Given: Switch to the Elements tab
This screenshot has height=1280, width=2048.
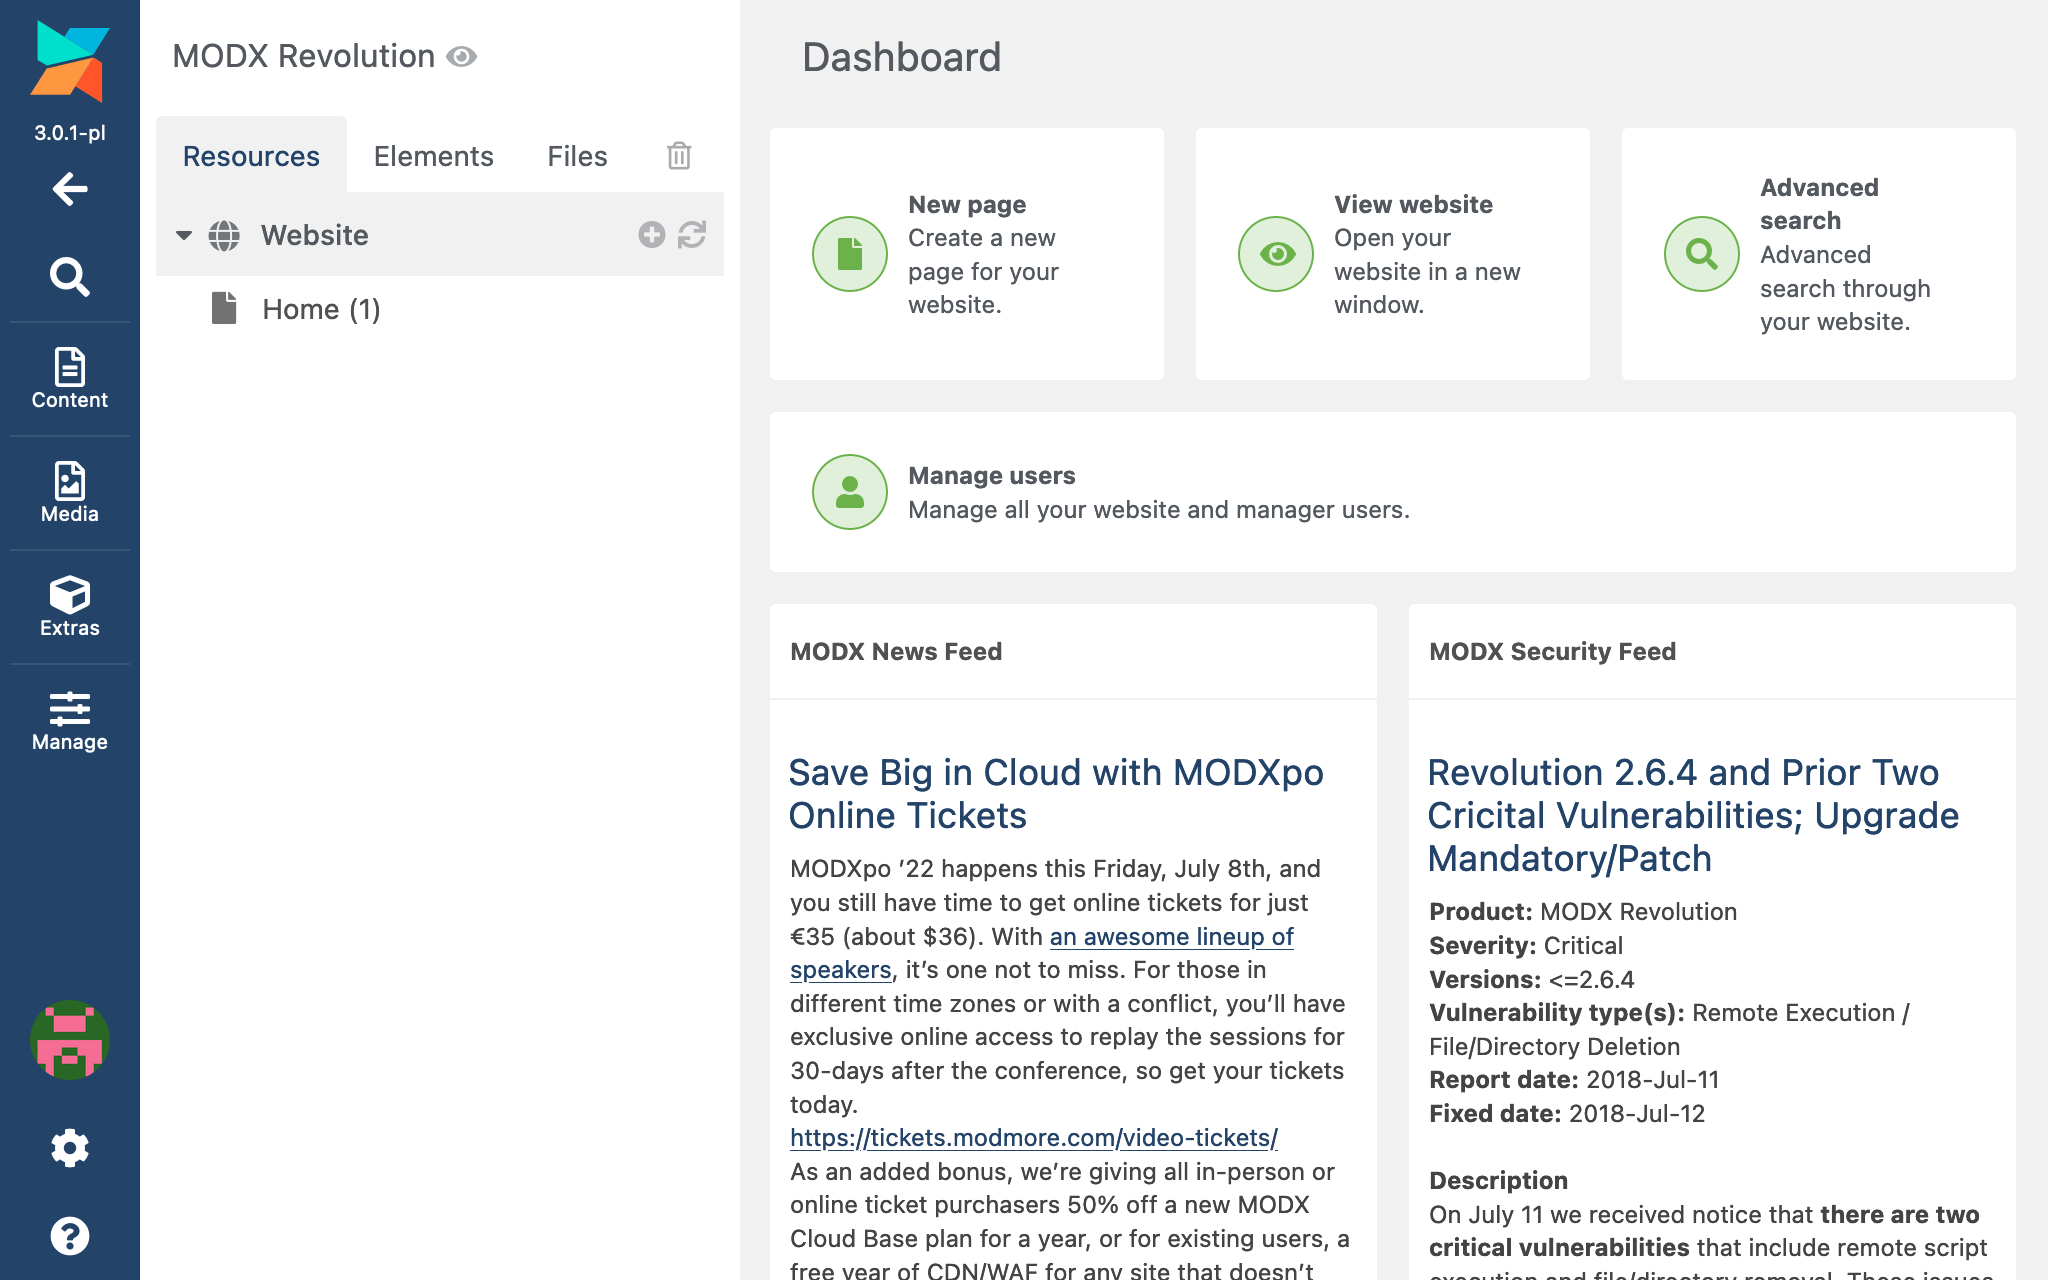Looking at the screenshot, I should (433, 156).
